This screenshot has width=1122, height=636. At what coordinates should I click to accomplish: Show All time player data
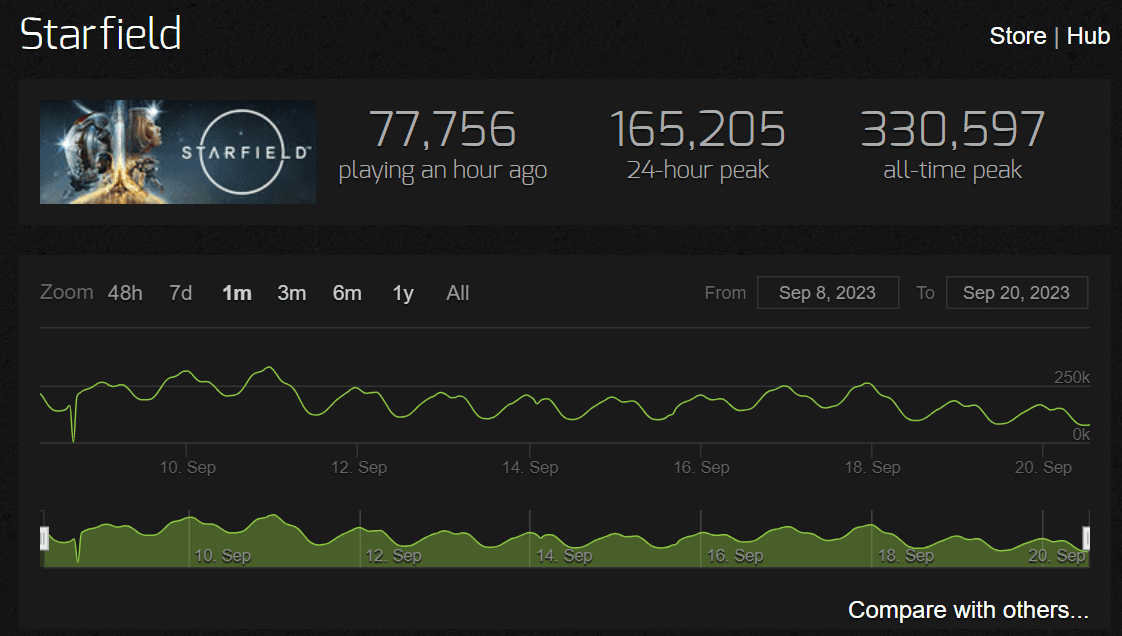click(457, 293)
